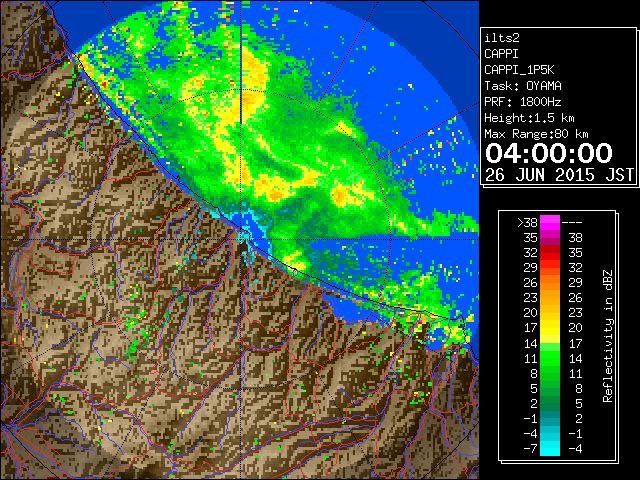Screen dimensions: 640x480
Task: Select the 'PRF: 1800Hz' text
Action: pyautogui.click(x=523, y=102)
